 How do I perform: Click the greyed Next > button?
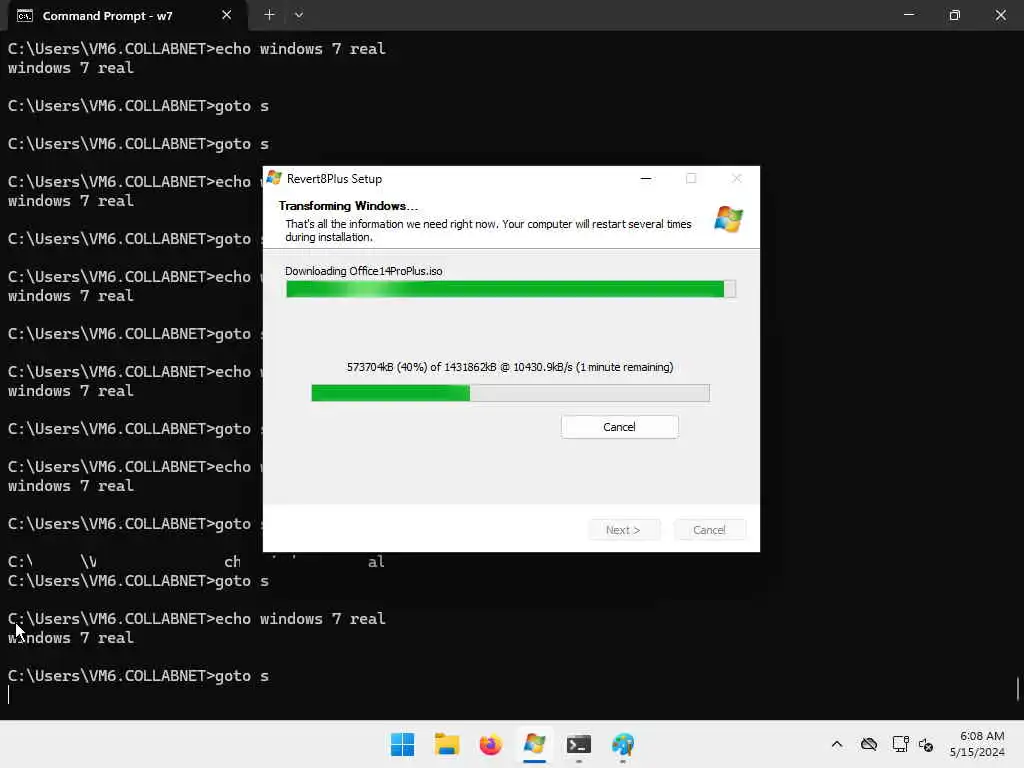[624, 530]
